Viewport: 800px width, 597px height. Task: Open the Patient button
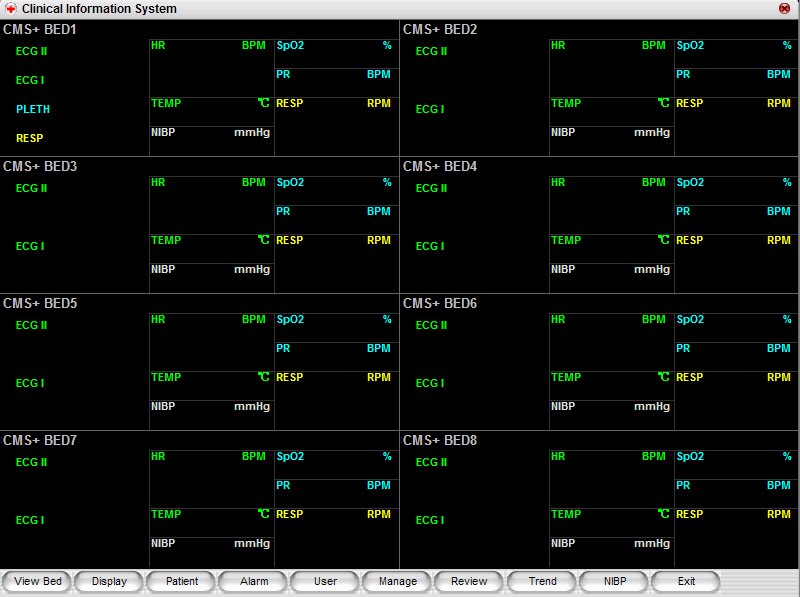pyautogui.click(x=182, y=581)
